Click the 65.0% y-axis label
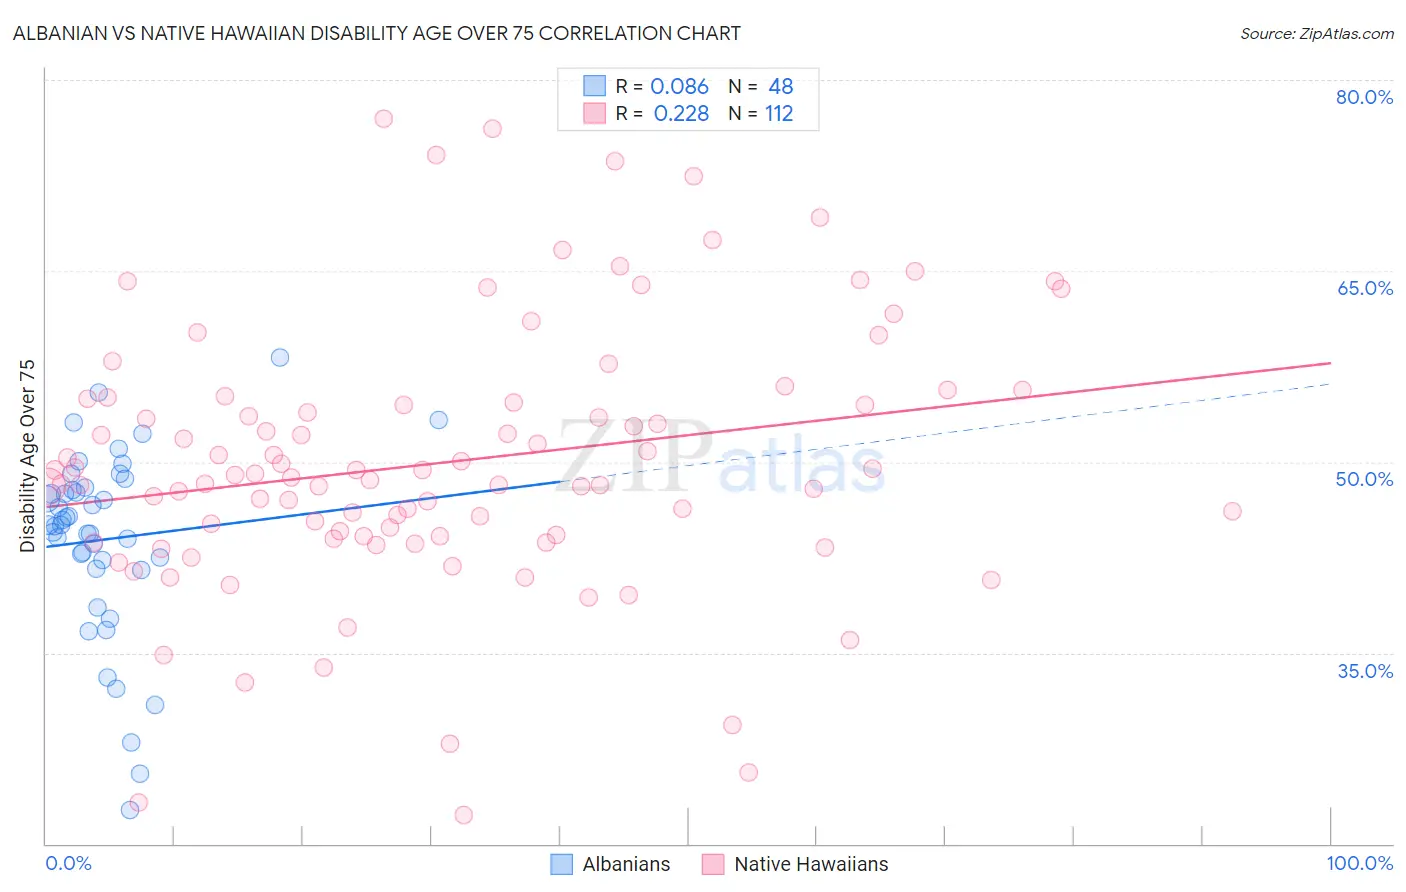 click(1364, 288)
